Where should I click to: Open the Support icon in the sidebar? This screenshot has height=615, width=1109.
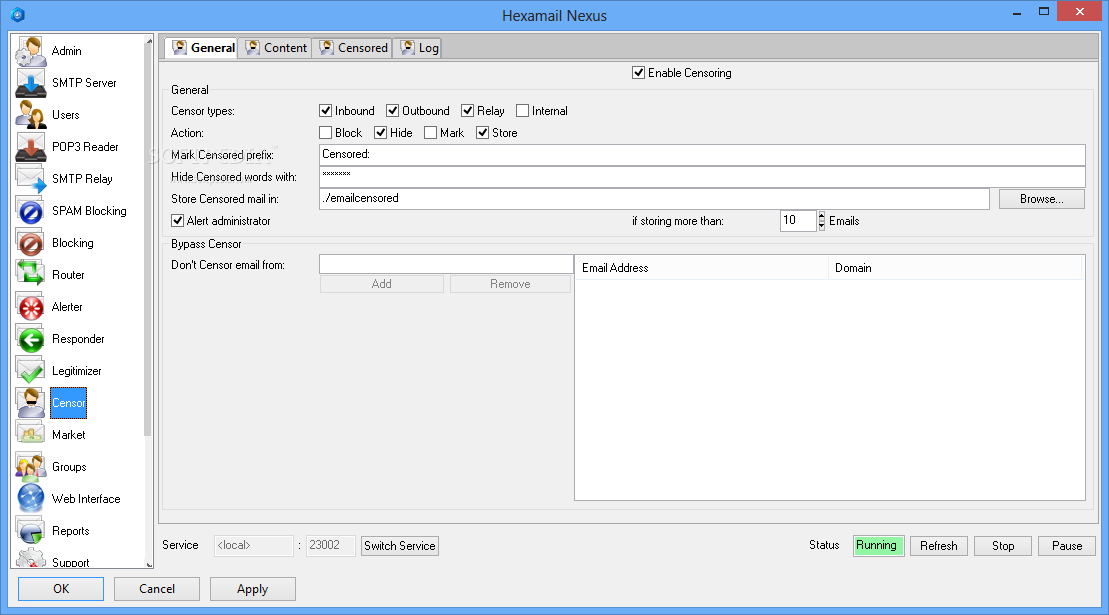pyautogui.click(x=31, y=558)
